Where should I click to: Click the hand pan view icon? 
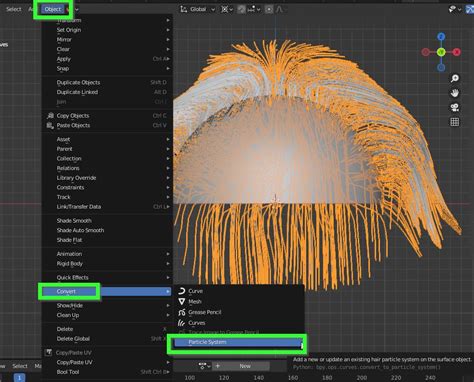tap(455, 93)
